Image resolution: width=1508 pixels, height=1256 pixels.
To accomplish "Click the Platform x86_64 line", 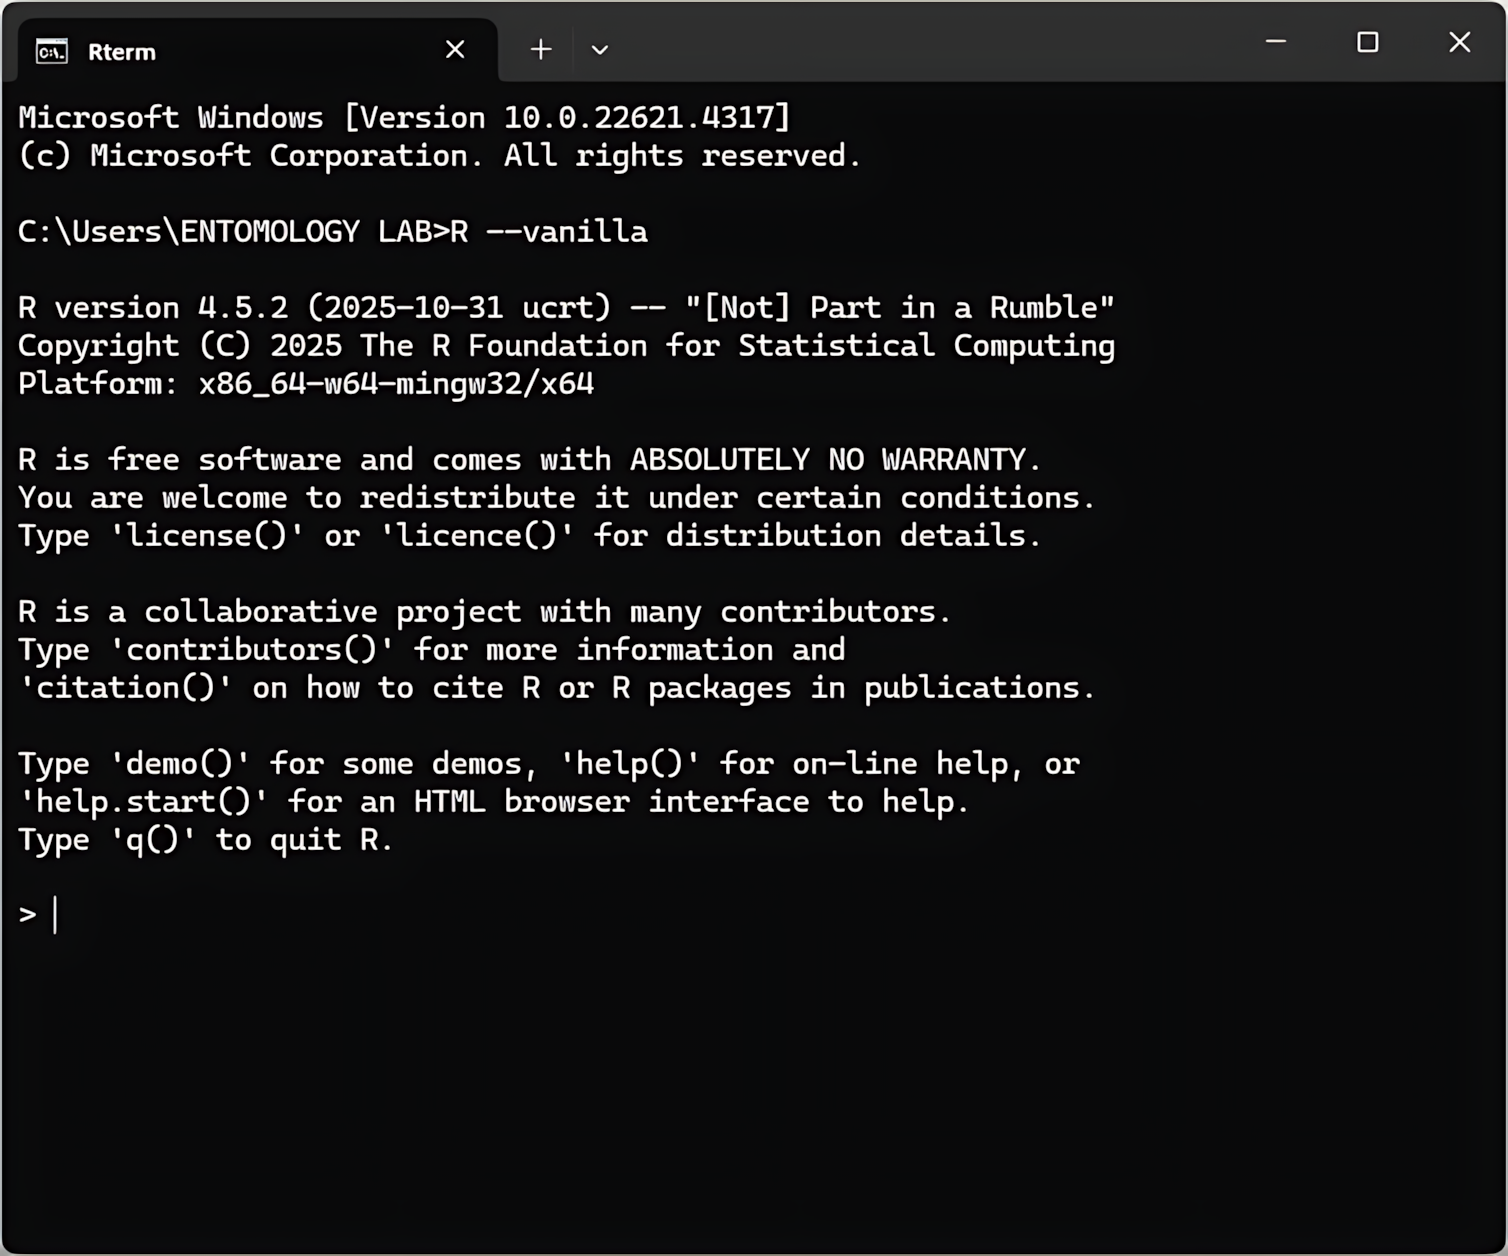I will coord(306,384).
